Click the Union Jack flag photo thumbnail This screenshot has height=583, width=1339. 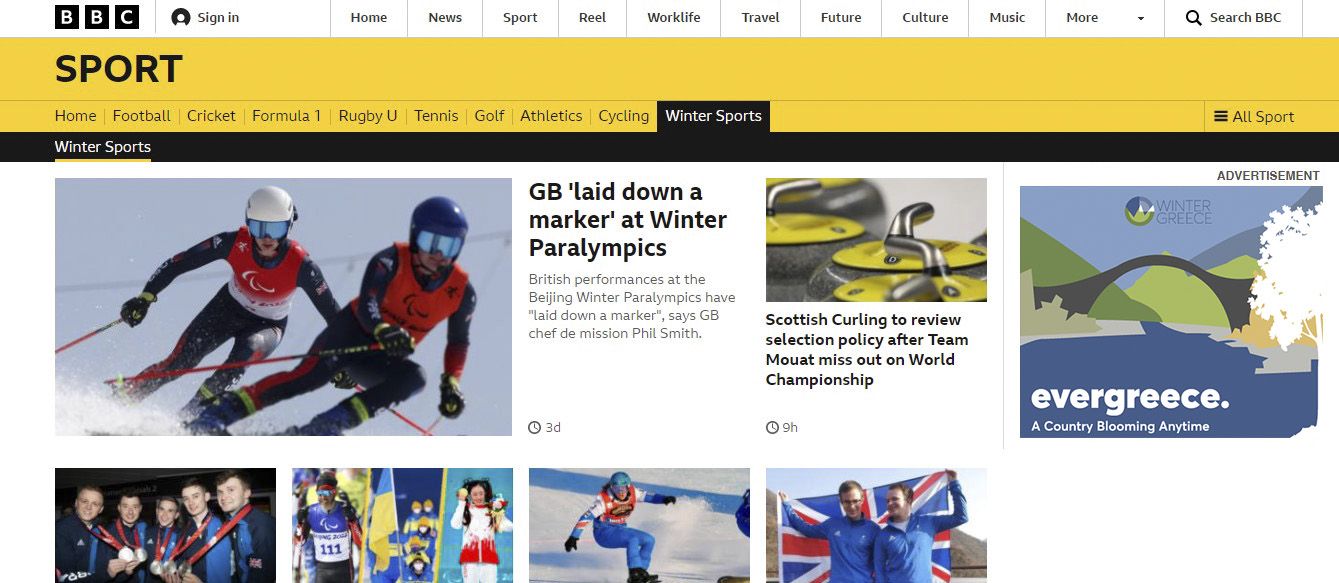click(x=876, y=525)
